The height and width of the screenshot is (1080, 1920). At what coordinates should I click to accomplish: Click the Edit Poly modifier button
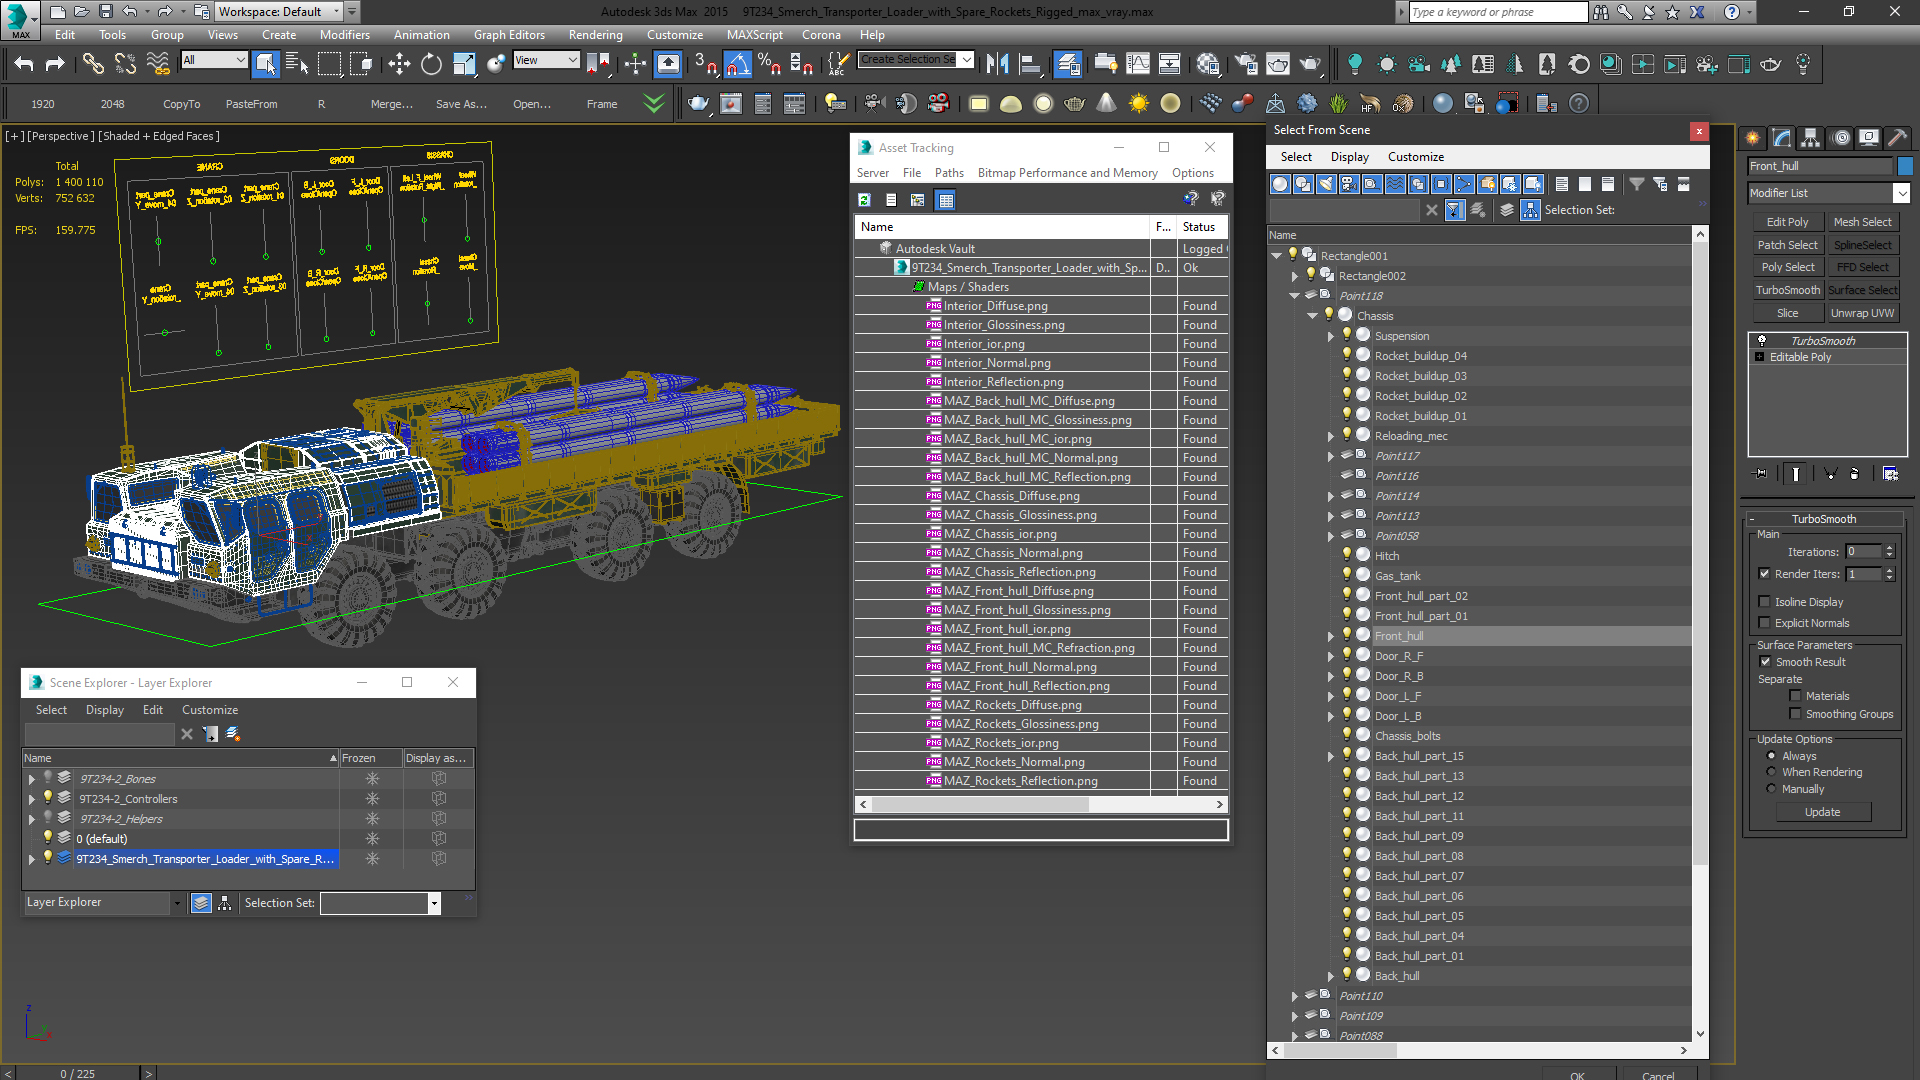(x=1787, y=222)
